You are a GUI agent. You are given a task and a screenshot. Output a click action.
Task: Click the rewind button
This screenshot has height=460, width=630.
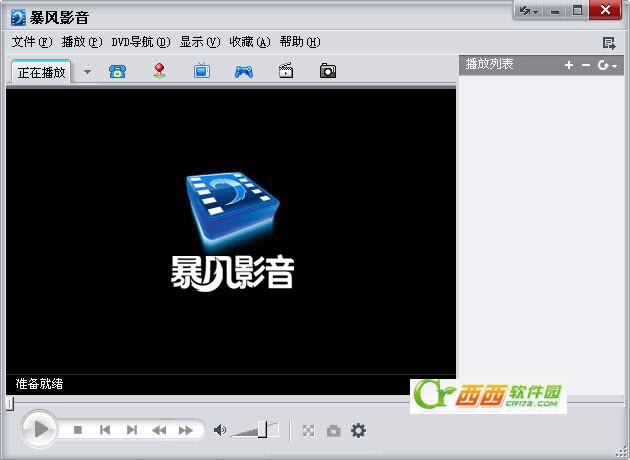pyautogui.click(x=159, y=431)
